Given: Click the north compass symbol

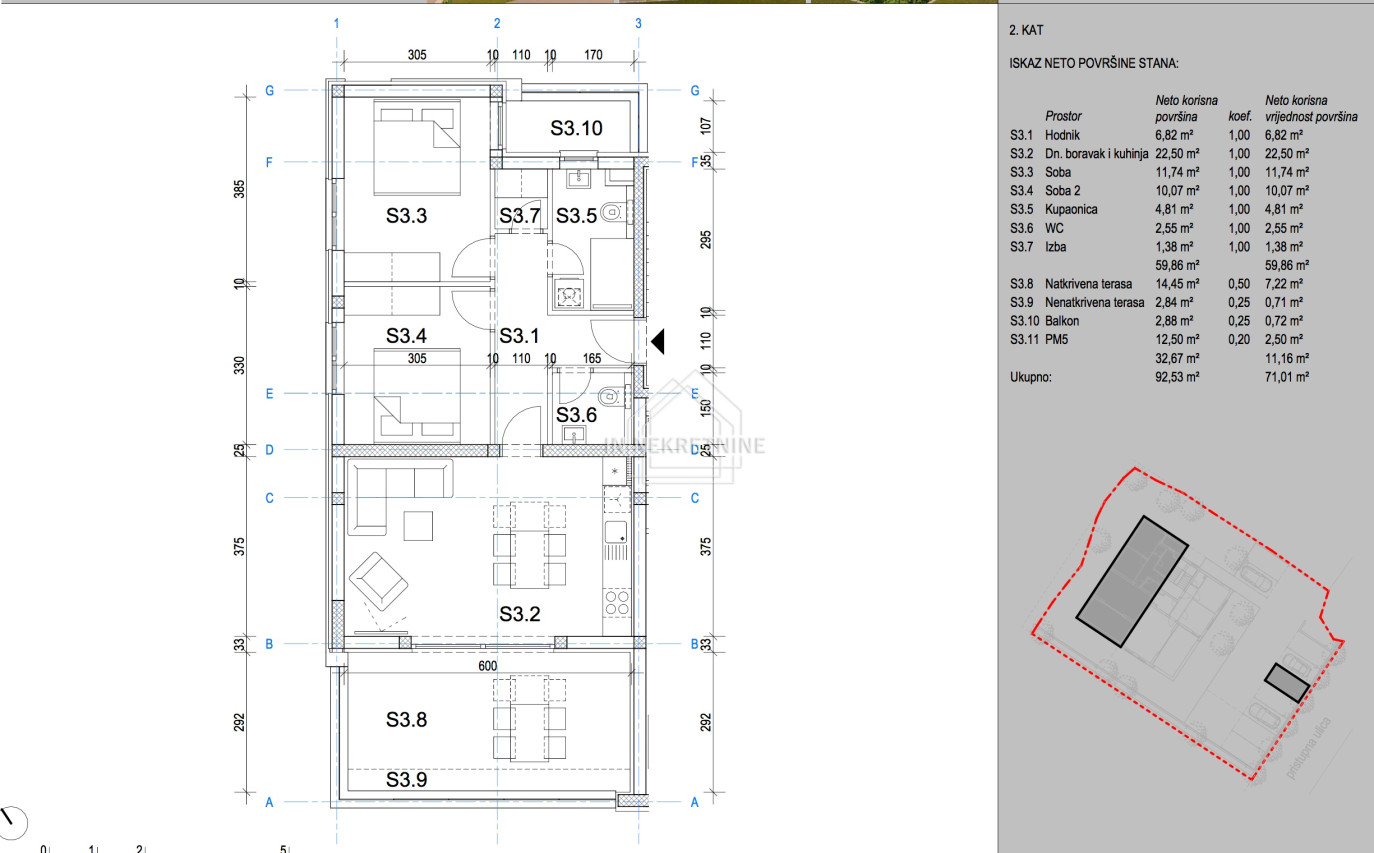Looking at the screenshot, I should (x=13, y=821).
